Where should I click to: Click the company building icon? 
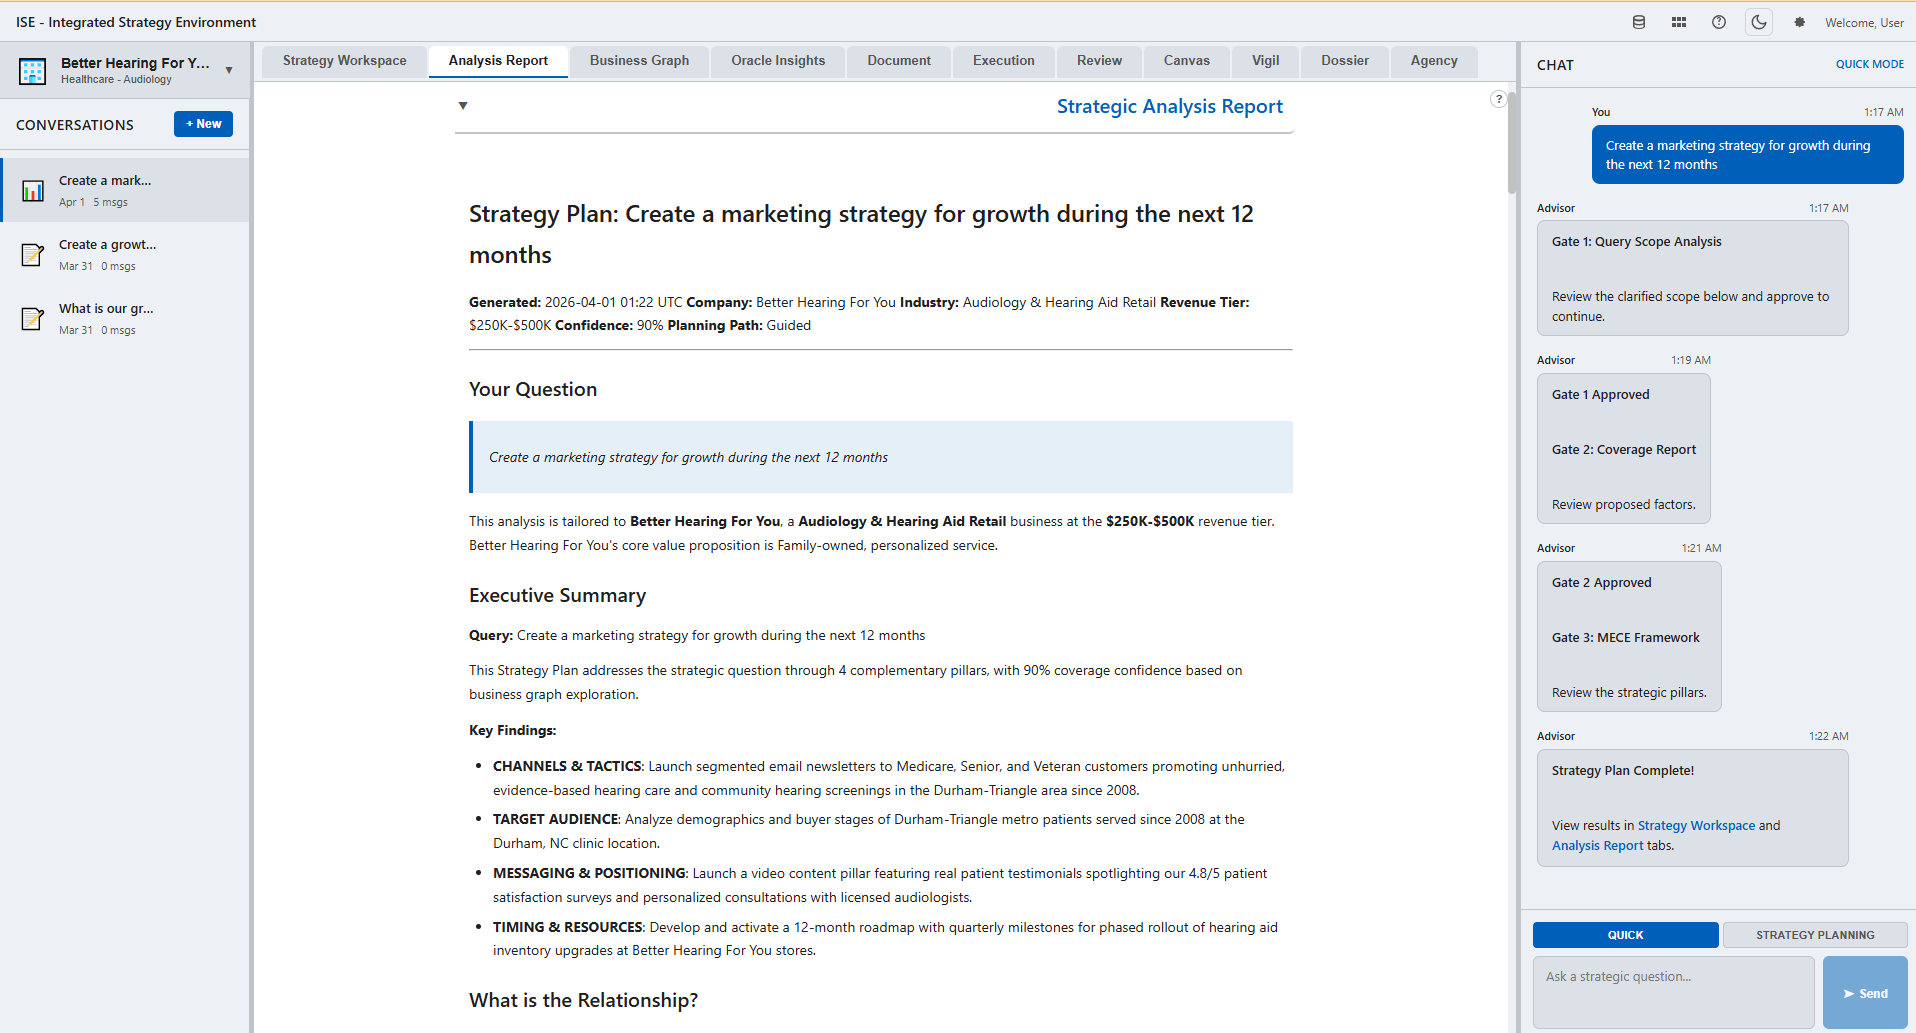click(x=33, y=71)
